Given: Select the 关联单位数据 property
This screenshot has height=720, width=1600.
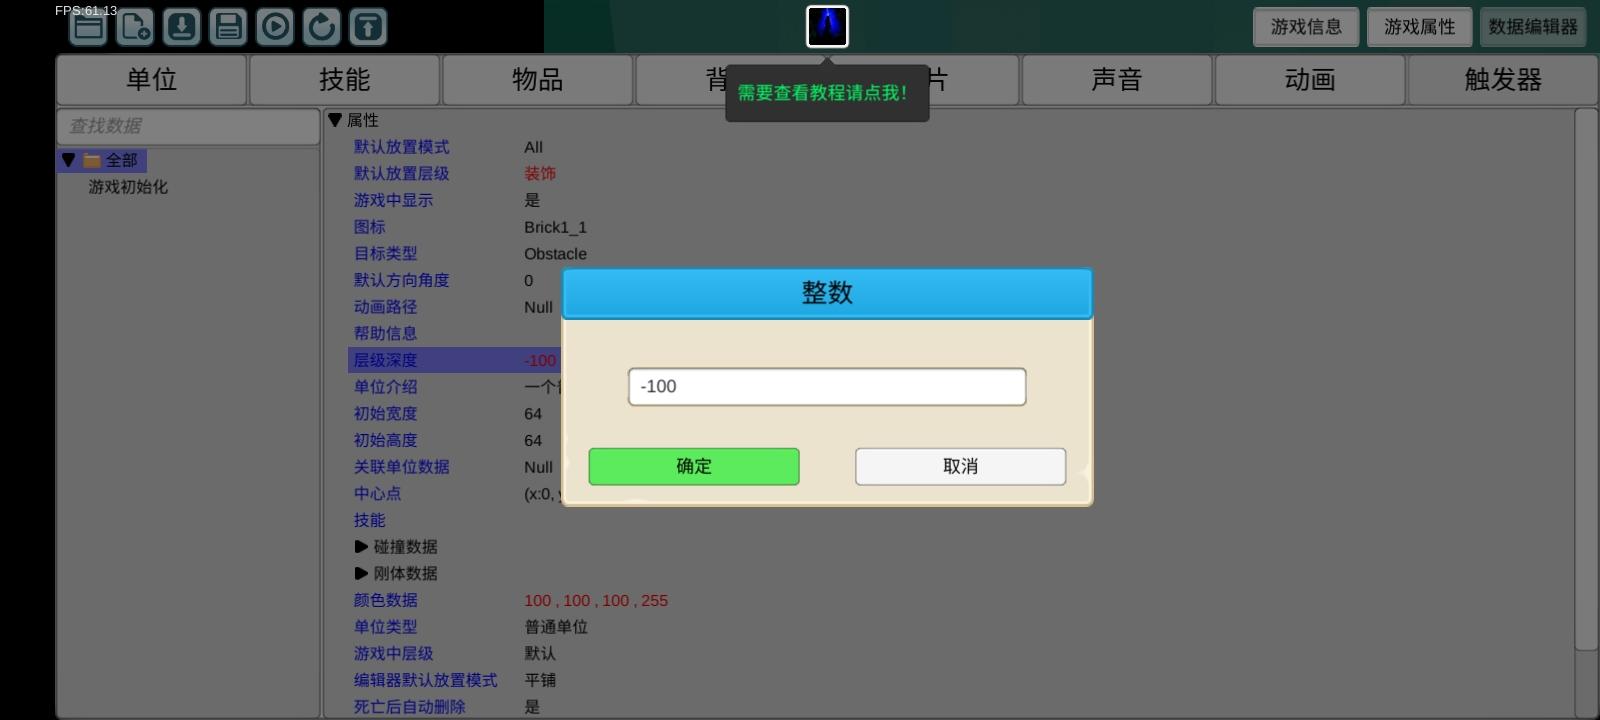Looking at the screenshot, I should pos(401,467).
